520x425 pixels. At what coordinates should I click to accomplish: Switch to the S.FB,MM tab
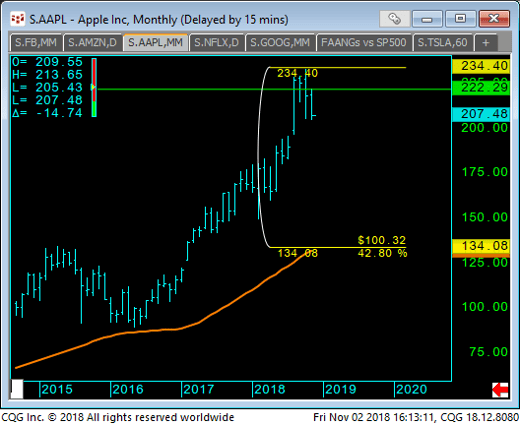36,43
